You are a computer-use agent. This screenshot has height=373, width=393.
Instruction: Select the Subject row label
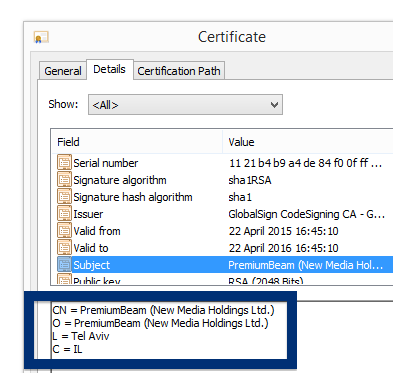pyautogui.click(x=91, y=265)
